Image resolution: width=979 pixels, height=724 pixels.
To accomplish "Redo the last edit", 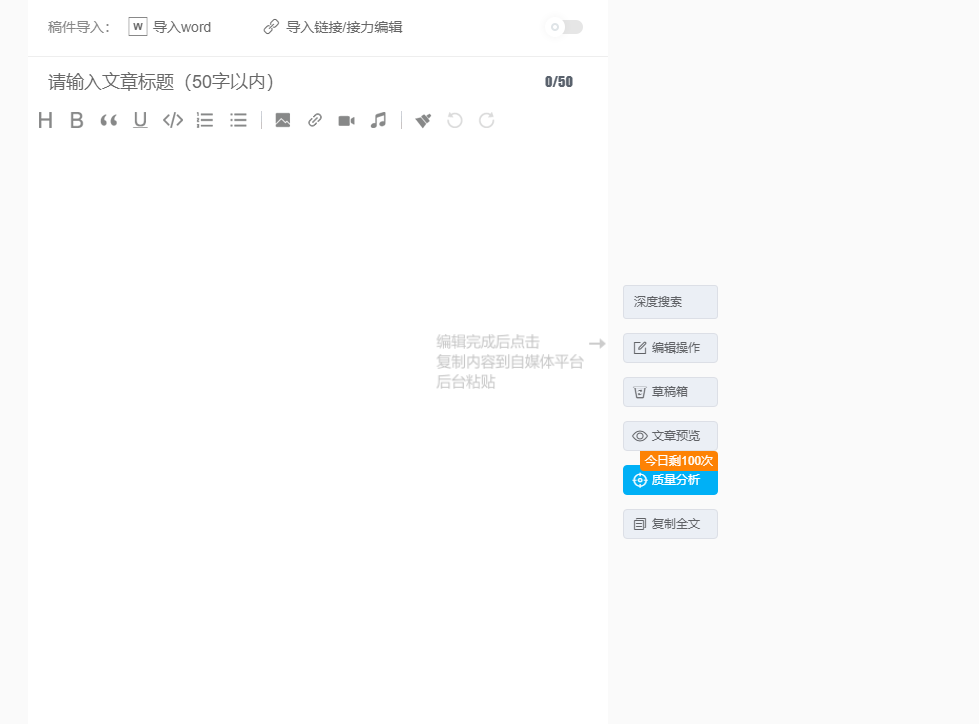I will (x=486, y=120).
